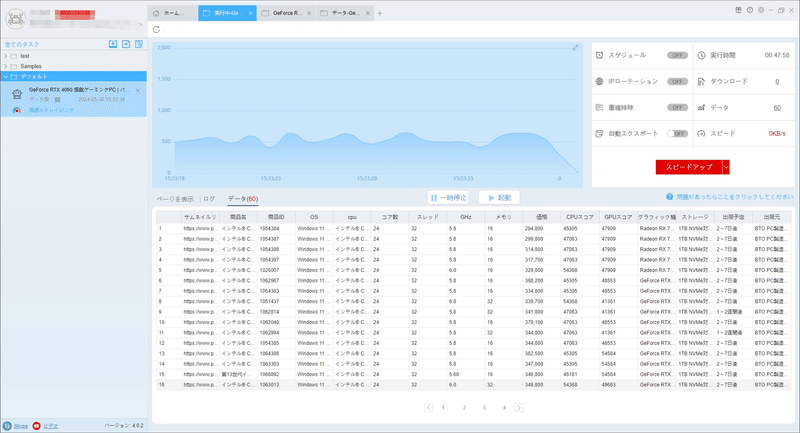Click the 商品ID column header
Screen dimensions: 800x433
click(276, 217)
